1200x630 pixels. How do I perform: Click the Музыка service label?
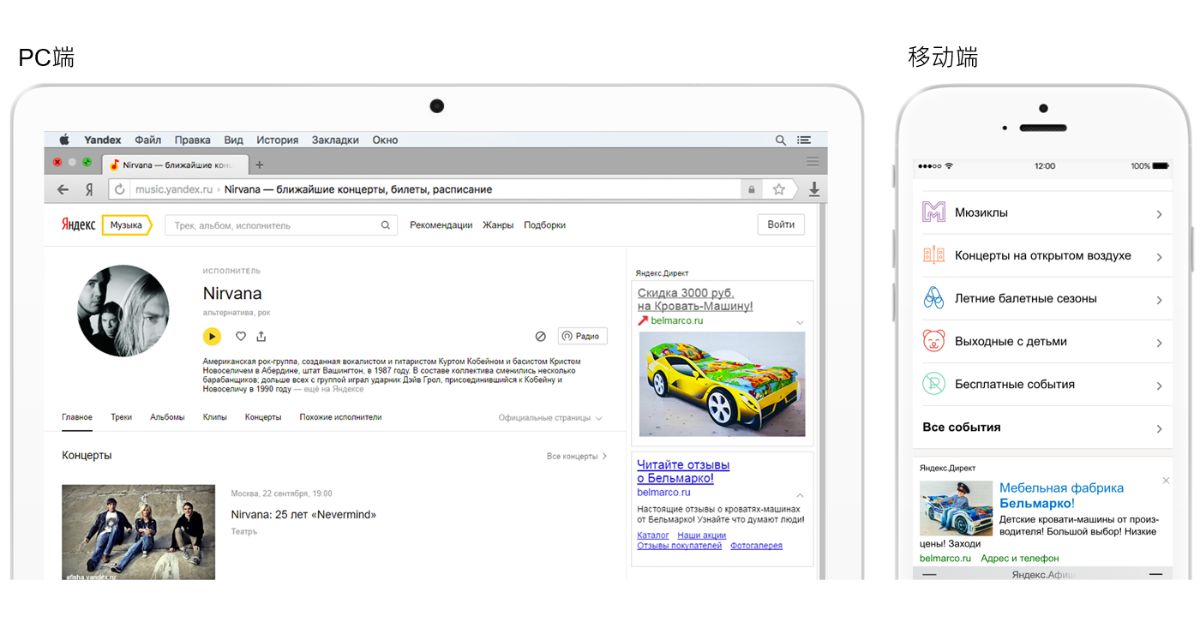tap(126, 225)
